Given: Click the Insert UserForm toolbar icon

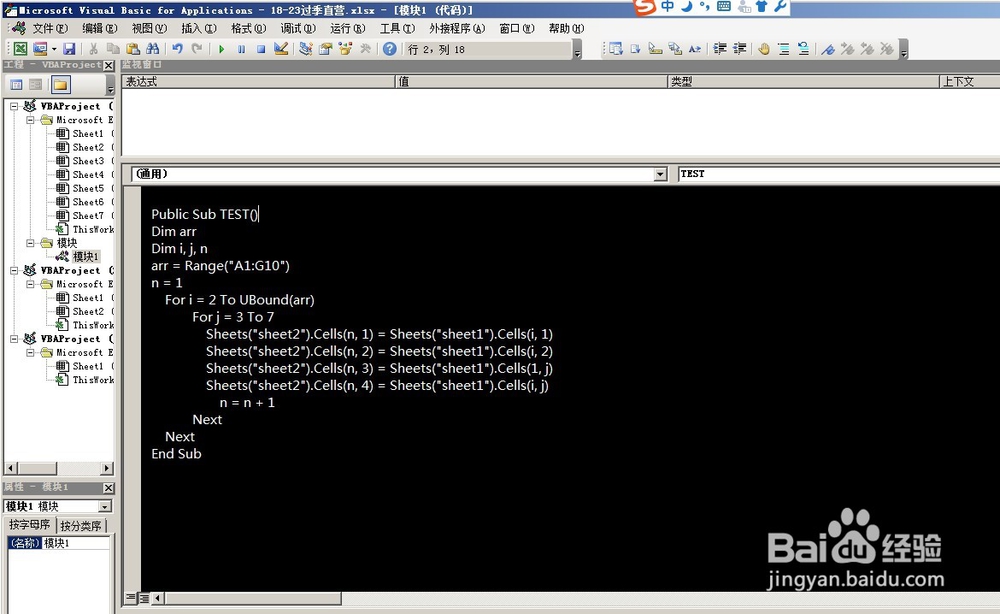Looking at the screenshot, I should click(40, 49).
